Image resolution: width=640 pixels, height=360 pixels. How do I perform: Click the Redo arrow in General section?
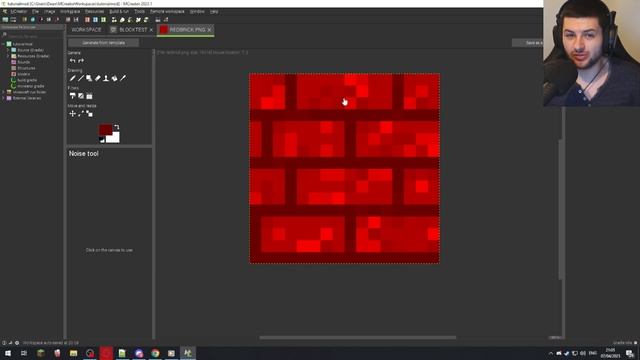81,60
